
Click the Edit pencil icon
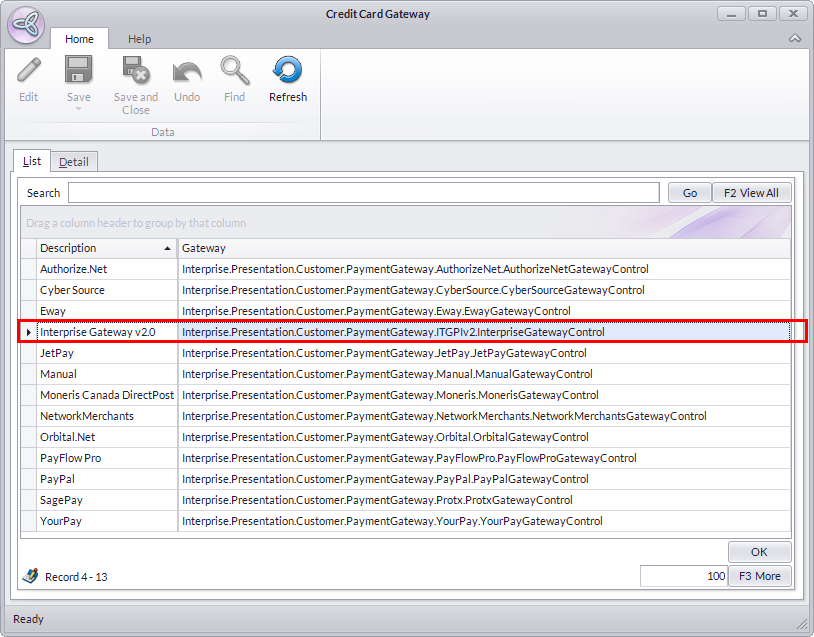click(29, 71)
